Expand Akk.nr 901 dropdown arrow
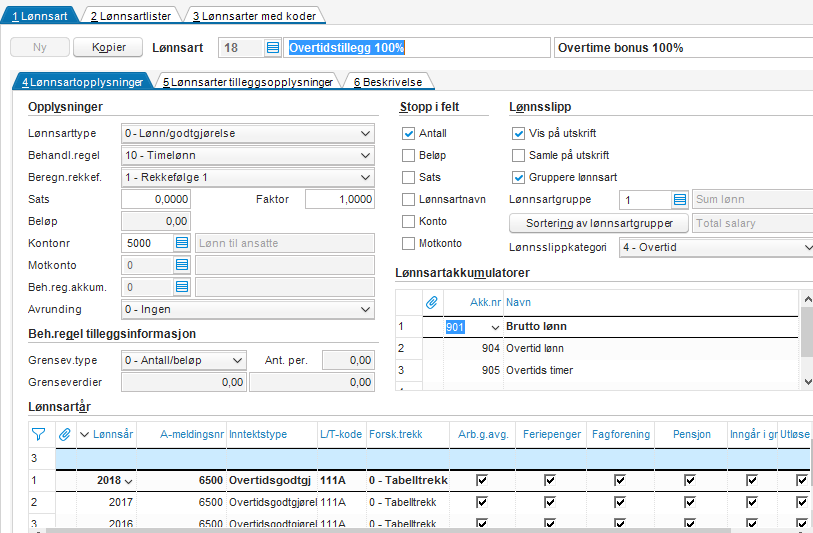The height and width of the screenshot is (533, 813). click(x=495, y=327)
